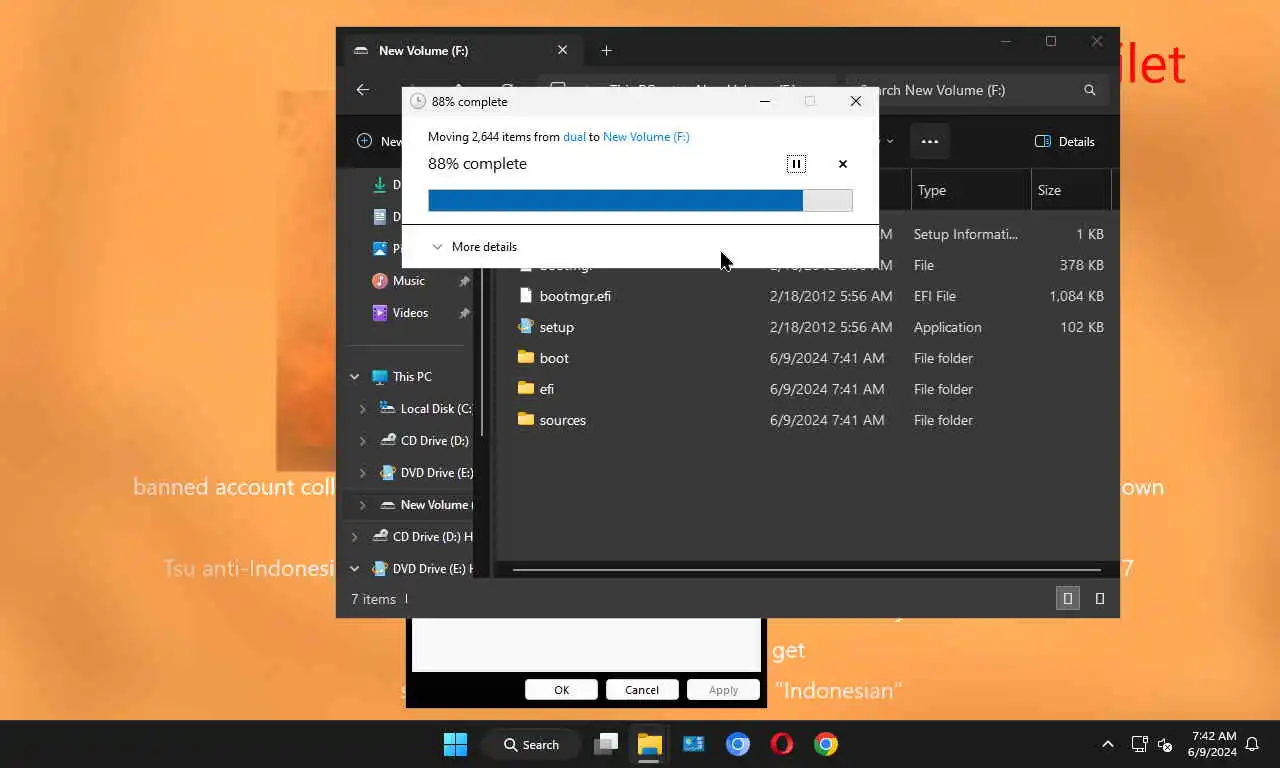The height and width of the screenshot is (768, 1280).
Task: Open Google Chrome from the taskbar
Action: [826, 744]
